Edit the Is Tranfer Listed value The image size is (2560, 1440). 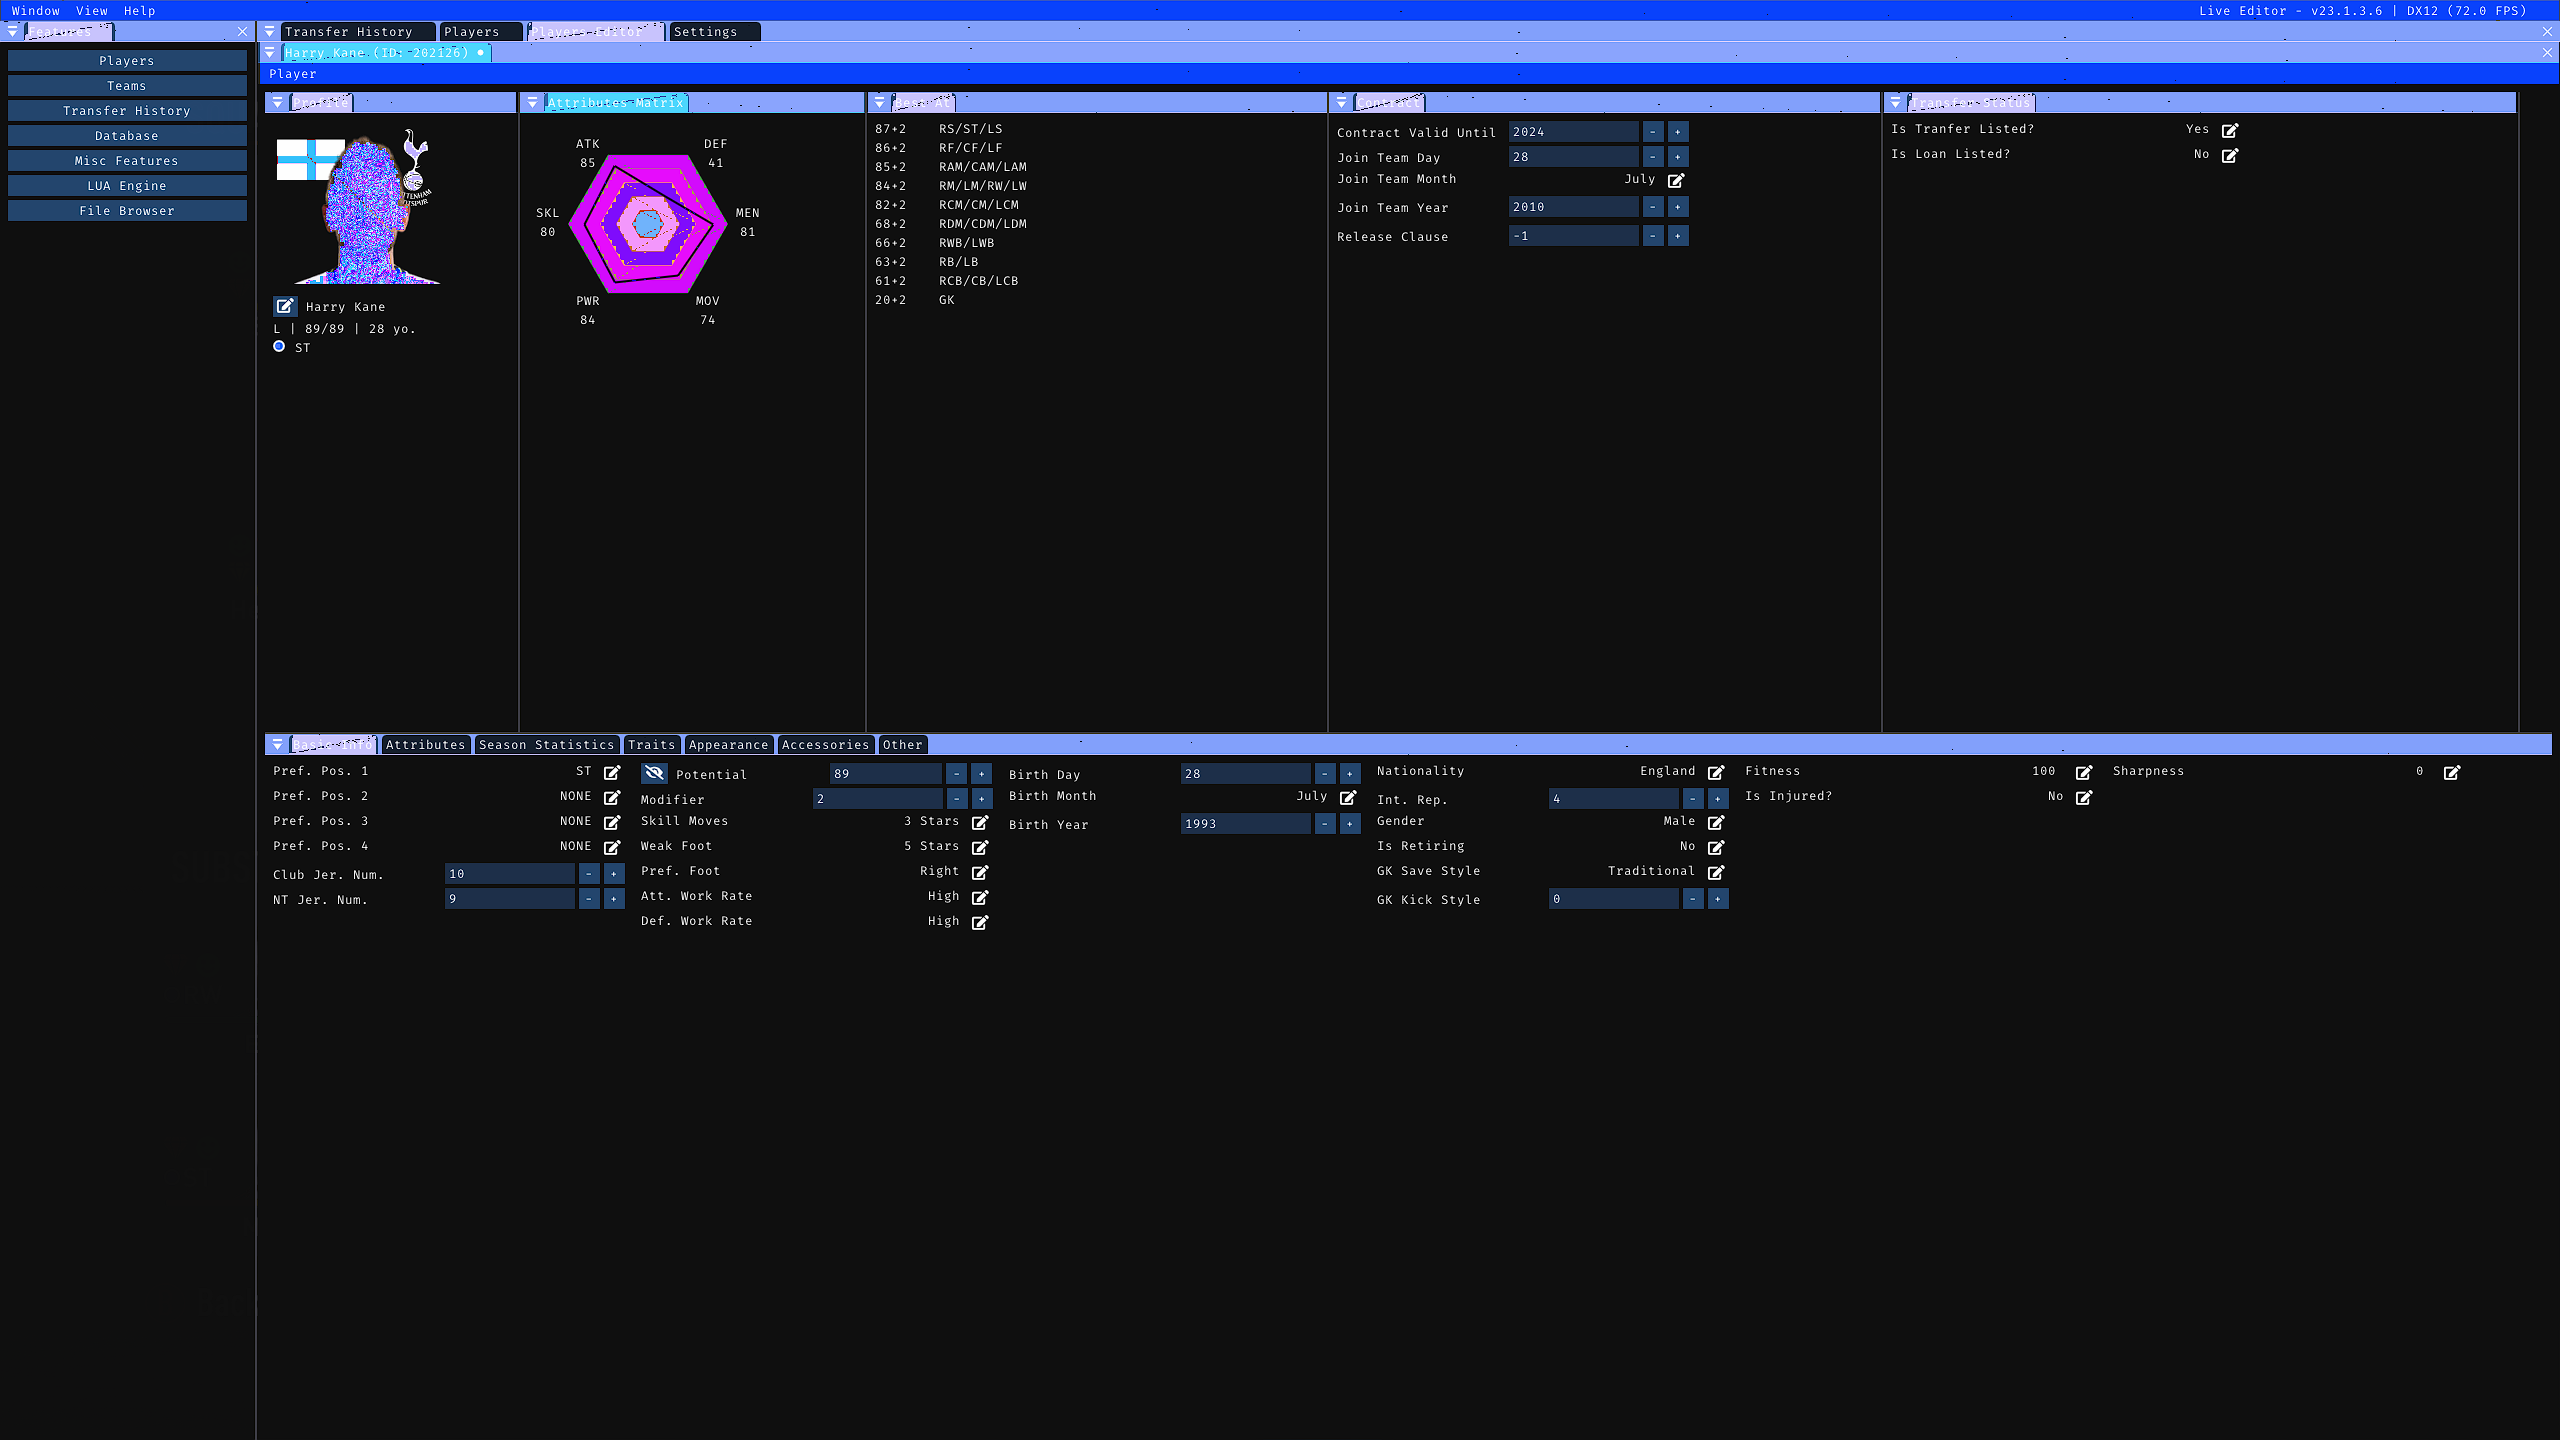[x=2230, y=130]
